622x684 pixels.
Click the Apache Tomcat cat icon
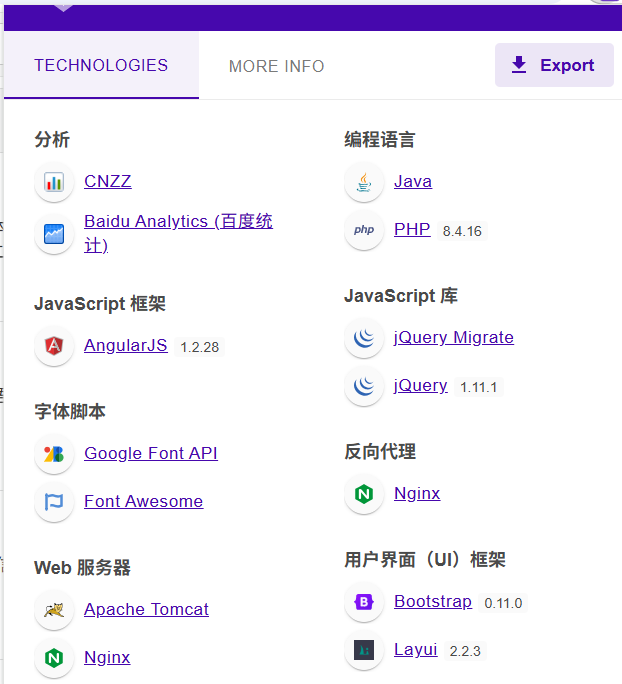[54, 610]
